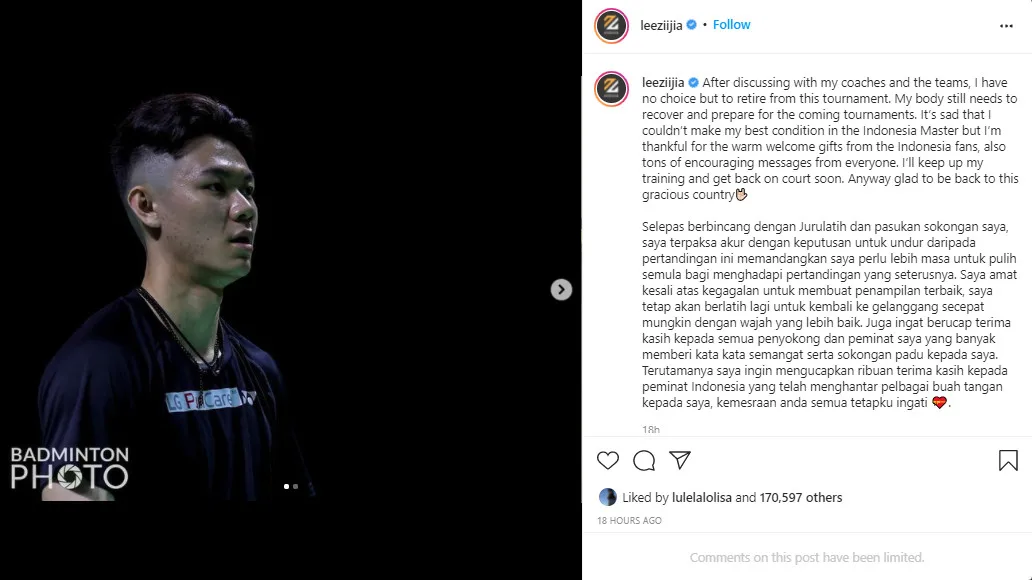View the list of 170,597 others who liked
Screen dimensions: 1032x580
pyautogui.click(x=800, y=498)
